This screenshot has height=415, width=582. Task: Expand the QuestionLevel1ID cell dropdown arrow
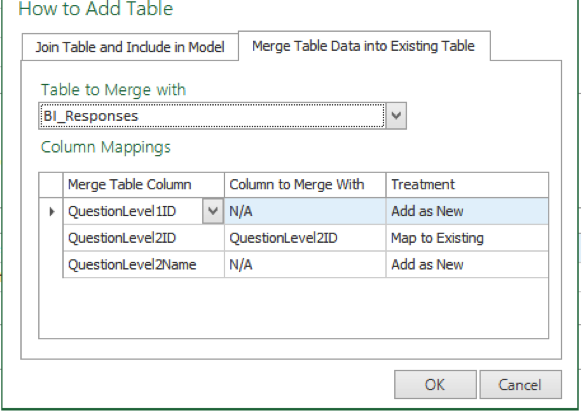pos(213,211)
